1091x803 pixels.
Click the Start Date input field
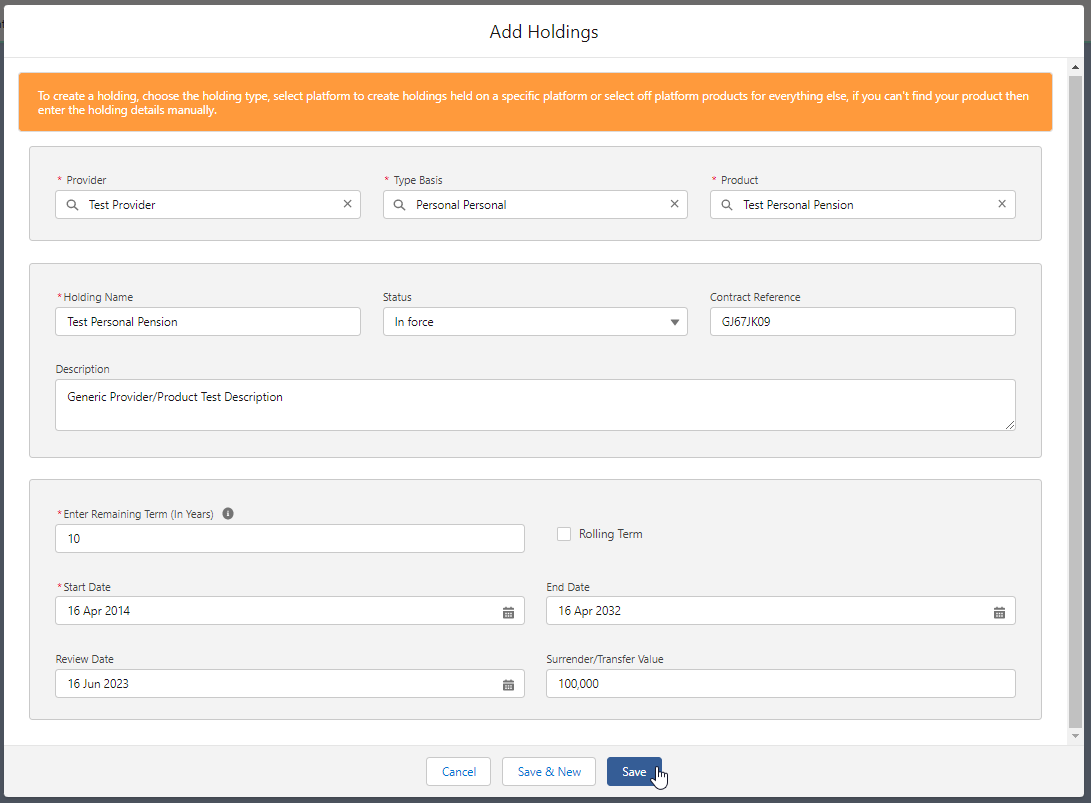click(289, 611)
